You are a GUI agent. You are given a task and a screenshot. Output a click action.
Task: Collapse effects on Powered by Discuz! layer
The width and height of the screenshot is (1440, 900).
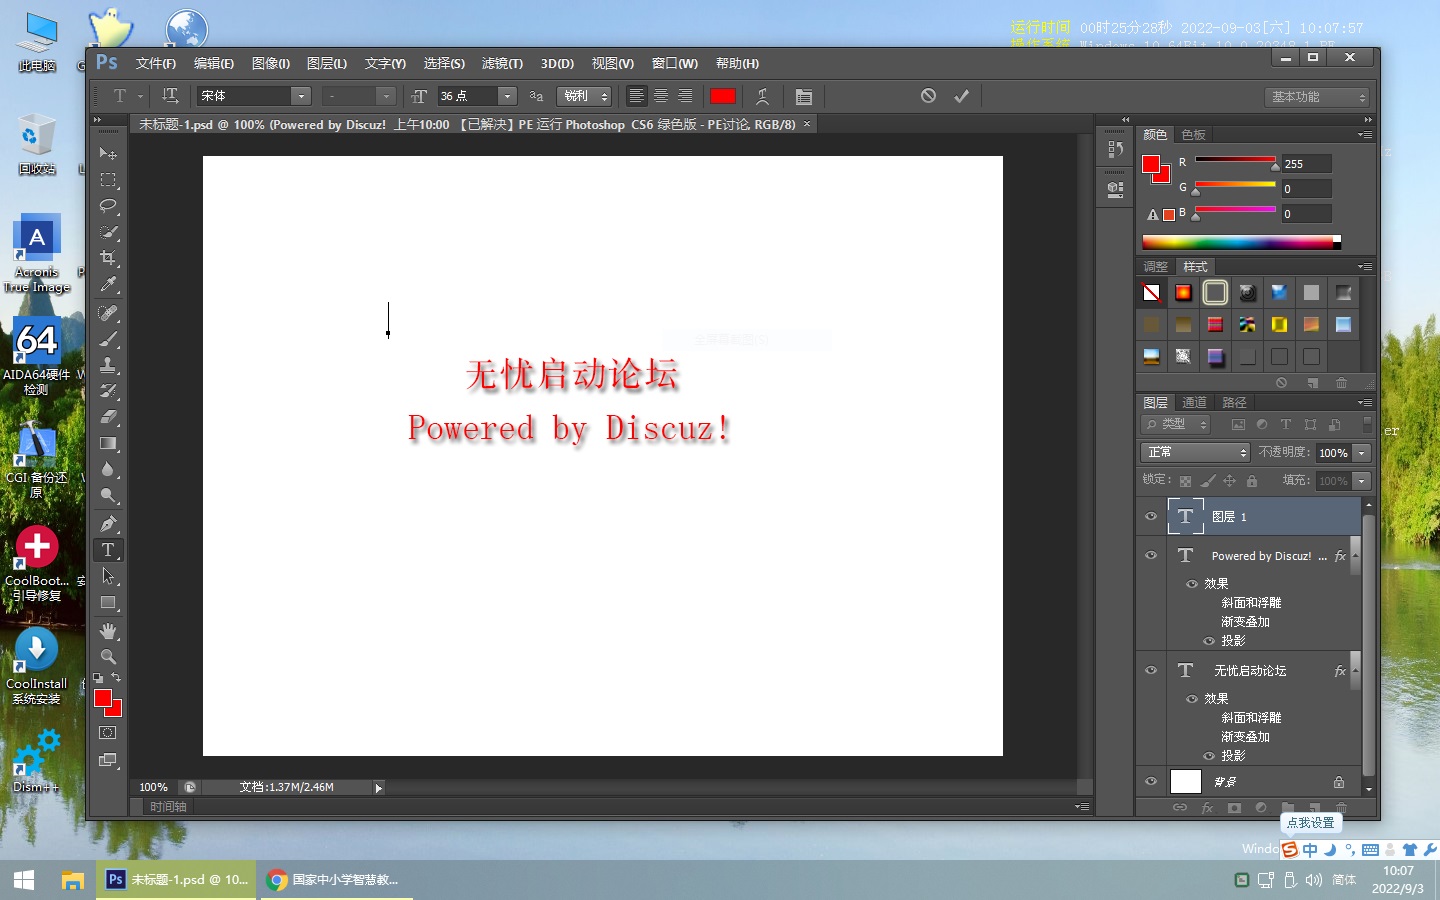pyautogui.click(x=1355, y=557)
